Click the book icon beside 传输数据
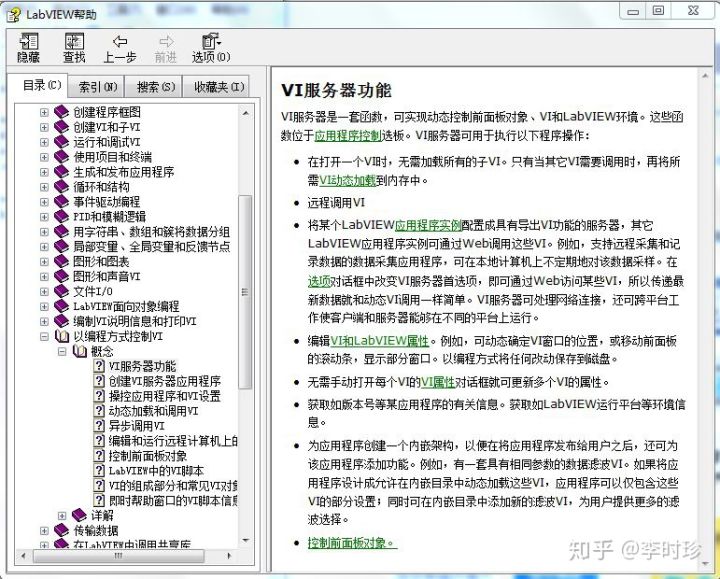 tap(62, 530)
